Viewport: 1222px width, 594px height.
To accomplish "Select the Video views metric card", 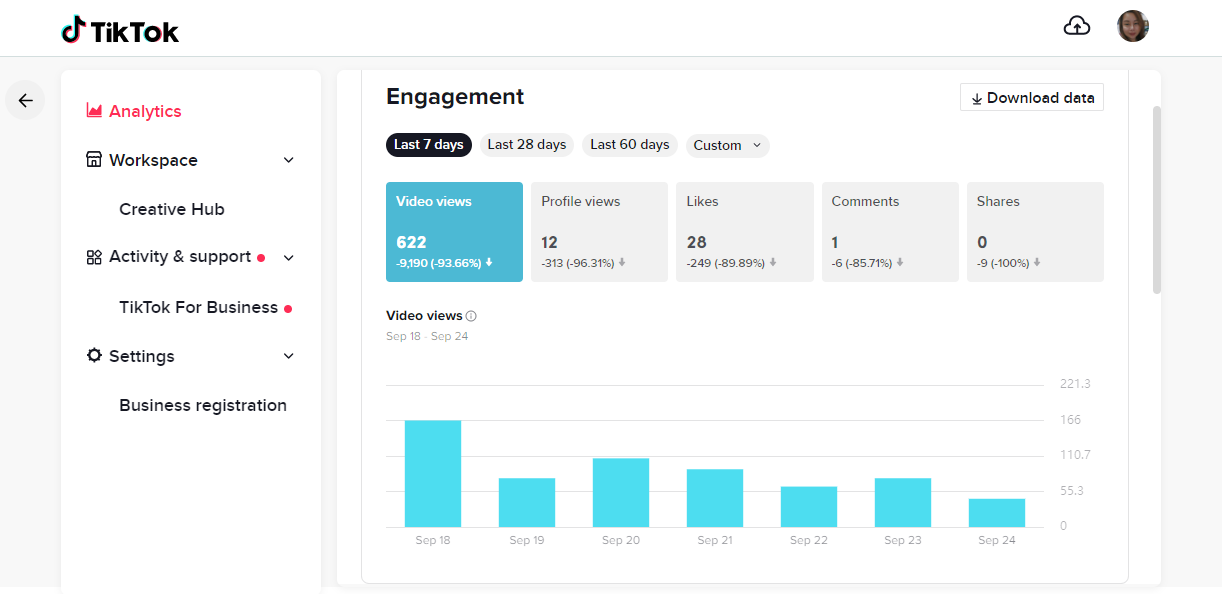I will pyautogui.click(x=454, y=232).
